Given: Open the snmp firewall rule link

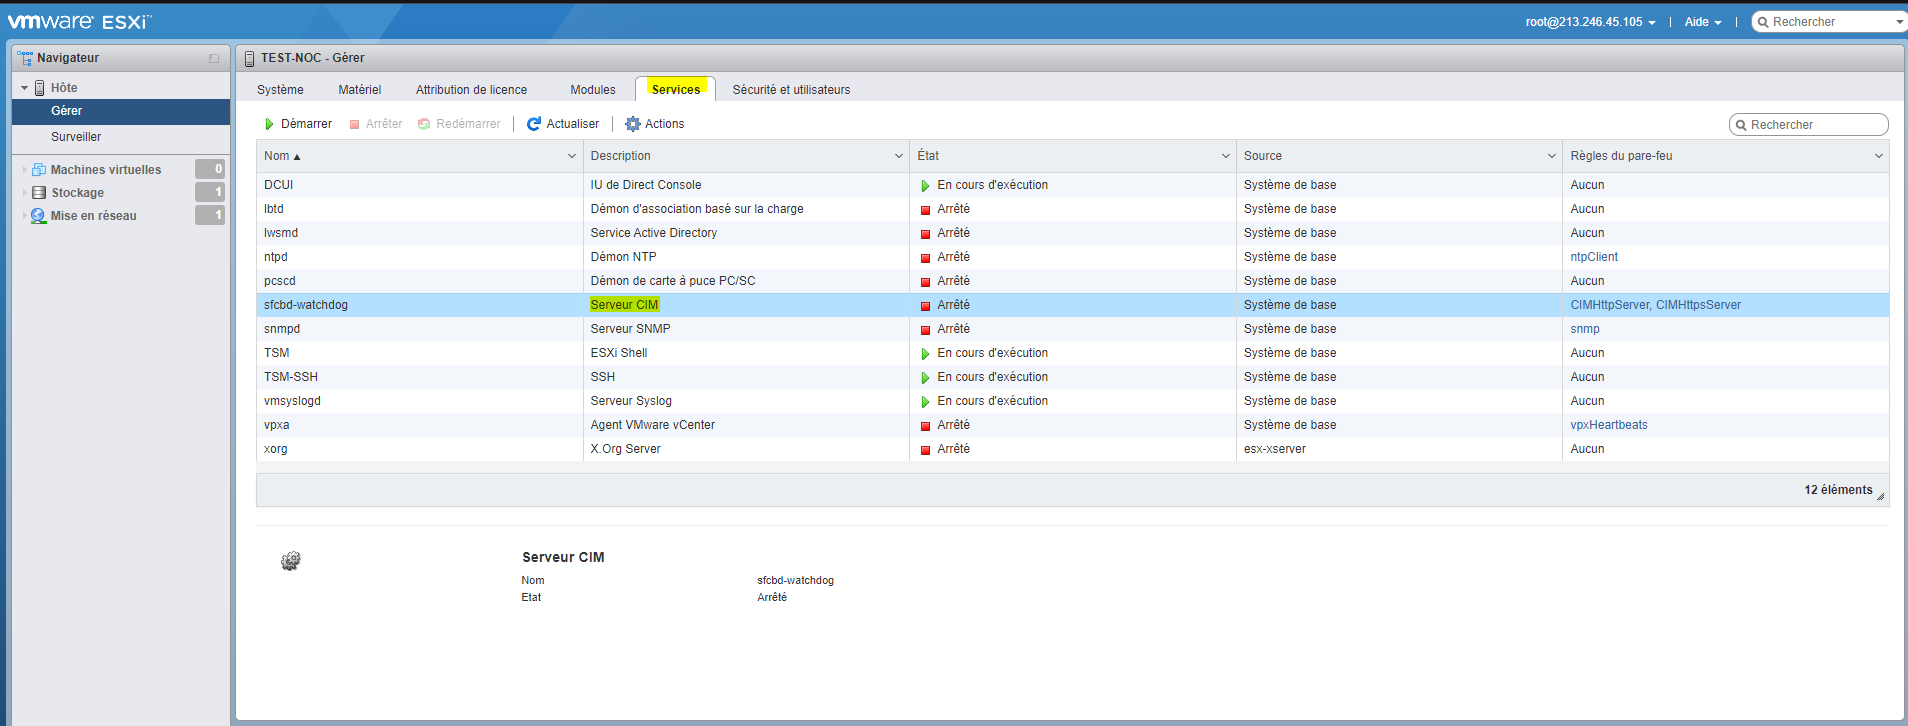Looking at the screenshot, I should [x=1585, y=329].
